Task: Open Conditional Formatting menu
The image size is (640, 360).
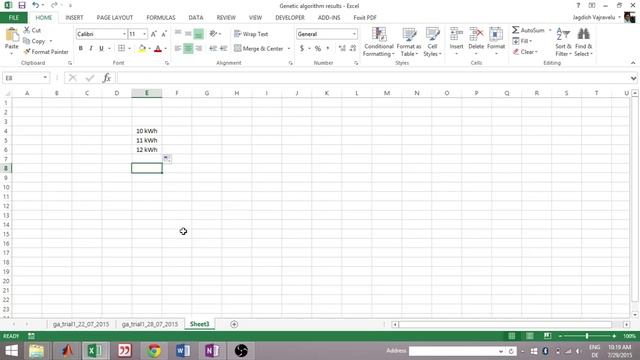Action: tap(379, 42)
